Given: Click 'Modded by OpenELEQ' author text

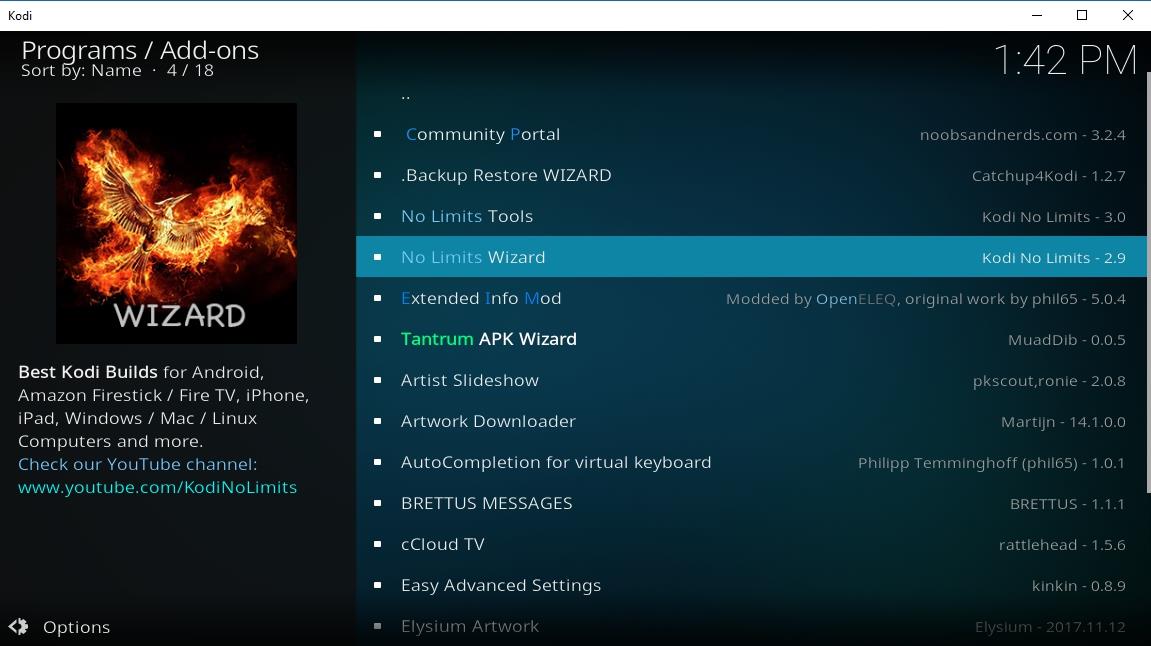Looking at the screenshot, I should [811, 299].
